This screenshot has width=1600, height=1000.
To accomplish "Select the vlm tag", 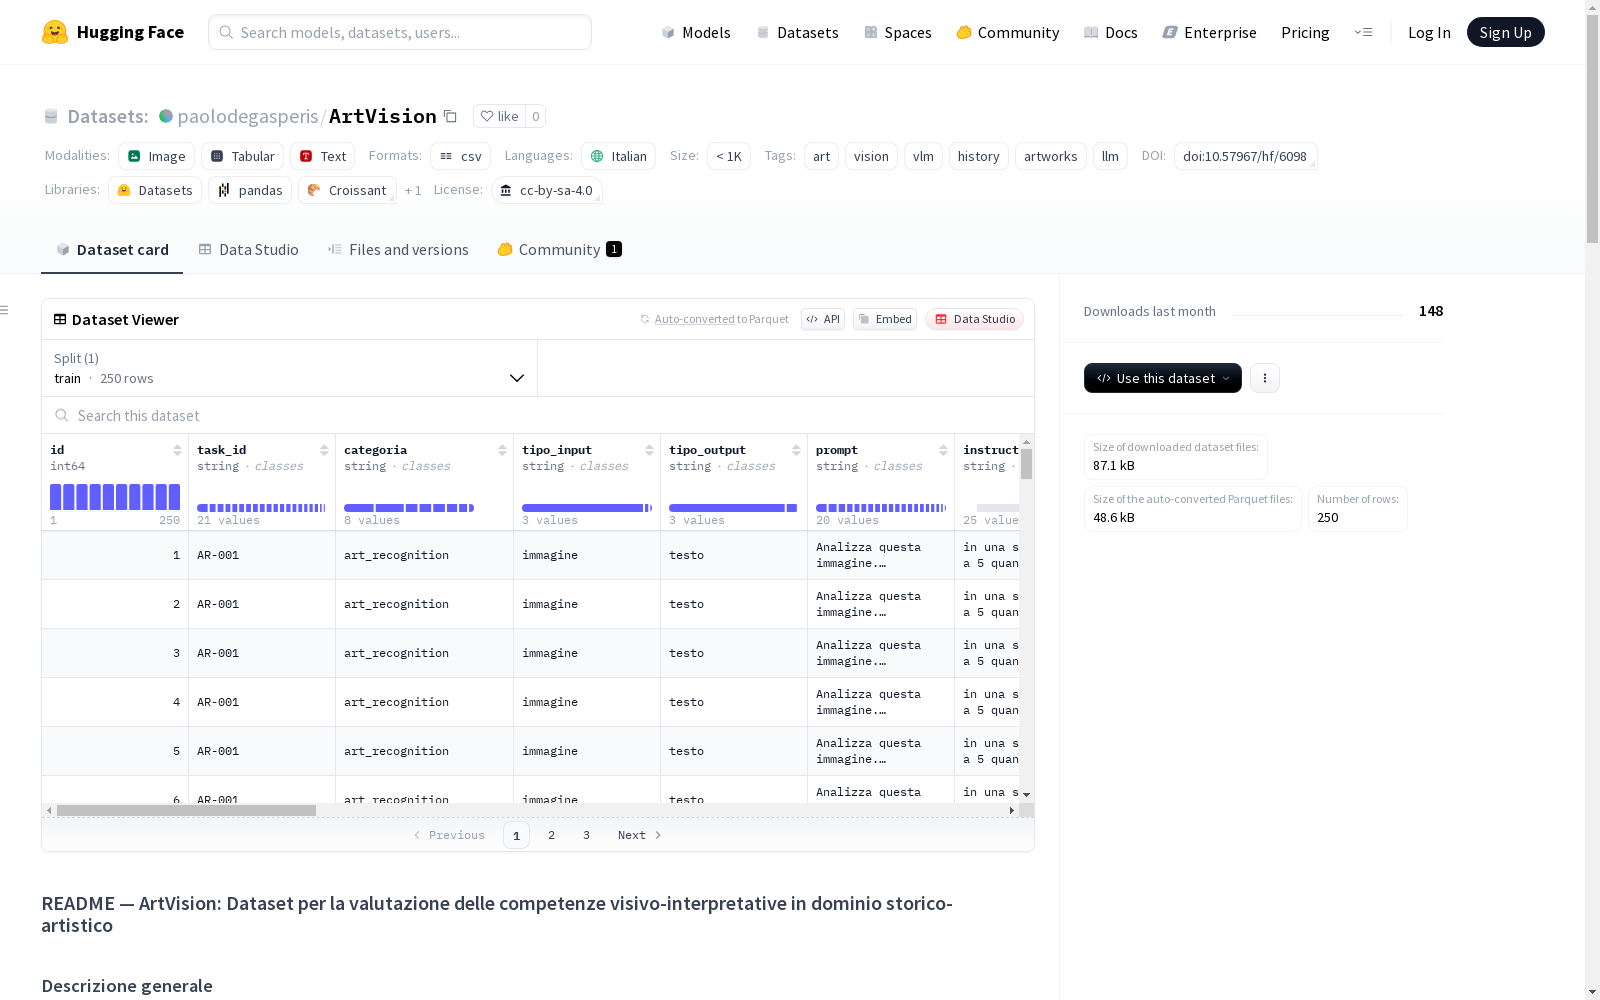I will [923, 156].
